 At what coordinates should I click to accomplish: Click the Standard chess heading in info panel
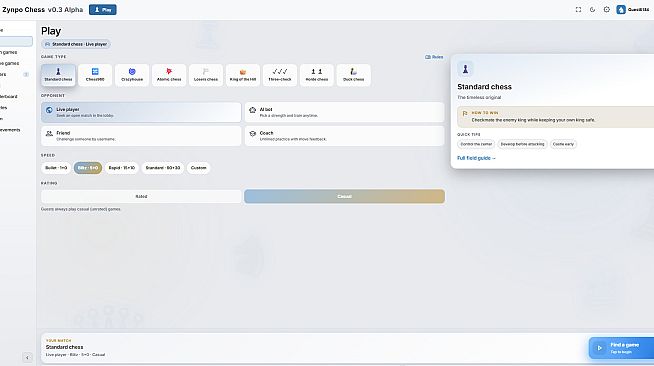pyautogui.click(x=484, y=87)
